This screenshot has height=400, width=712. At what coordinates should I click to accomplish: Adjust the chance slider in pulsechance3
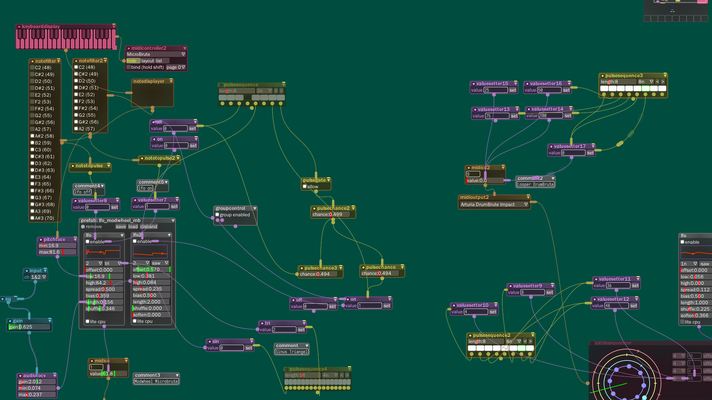tap(320, 274)
